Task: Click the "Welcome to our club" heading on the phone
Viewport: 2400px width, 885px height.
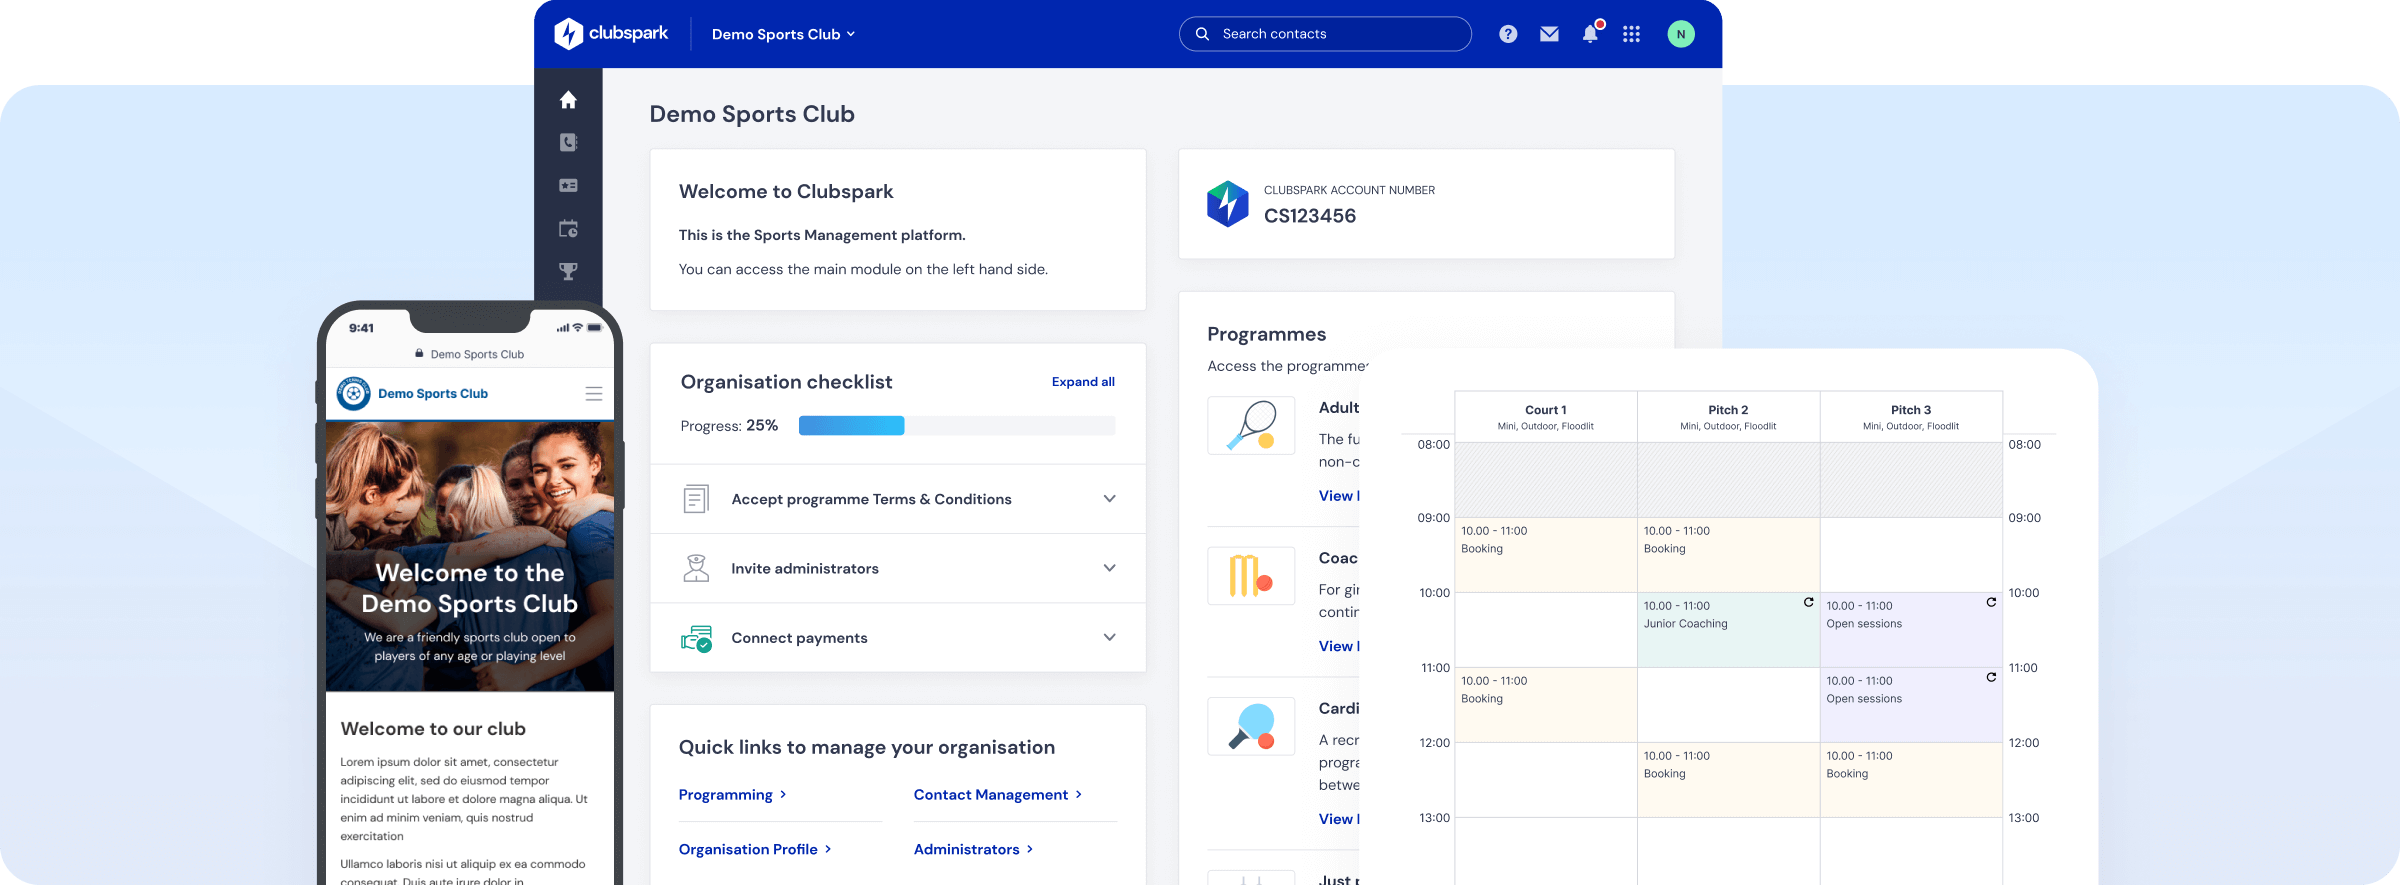Action: (x=433, y=729)
